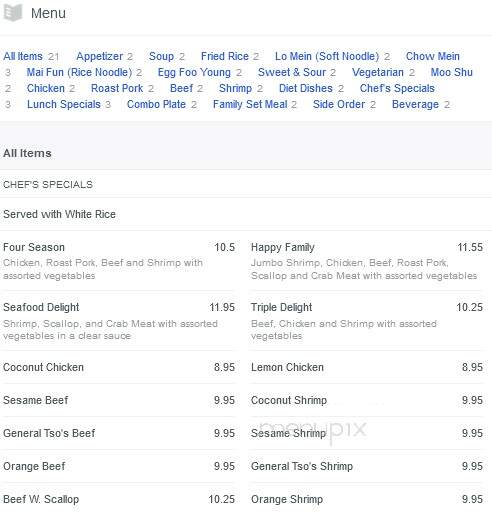Switch to the Chef's Specials category
This screenshot has height=512, width=492.
[x=397, y=88]
